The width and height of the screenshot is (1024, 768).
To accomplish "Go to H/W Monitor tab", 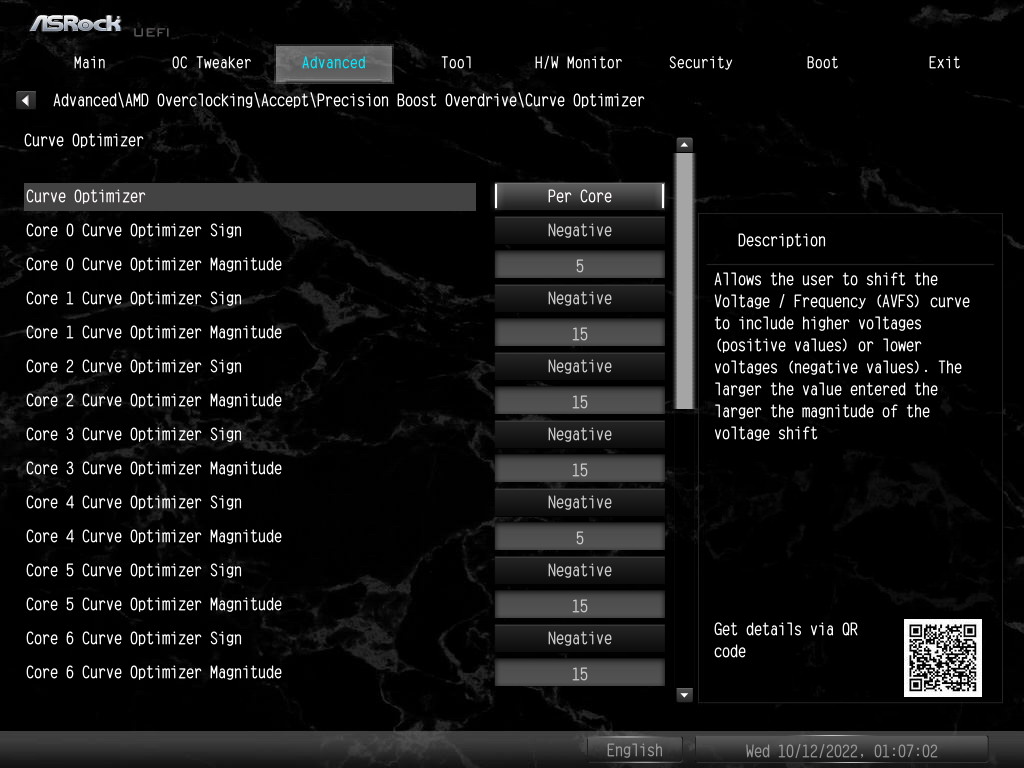I will click(578, 63).
